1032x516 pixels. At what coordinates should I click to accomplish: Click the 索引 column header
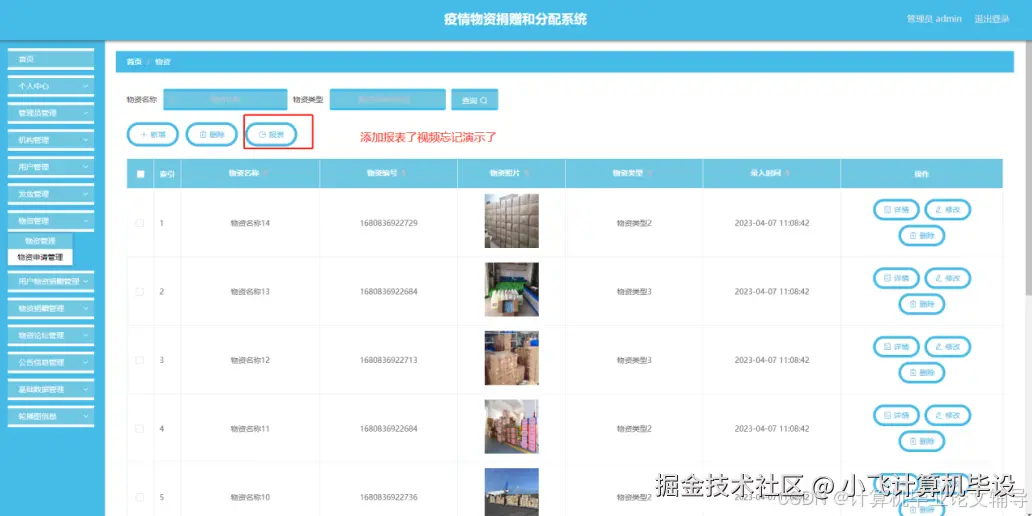[x=167, y=174]
